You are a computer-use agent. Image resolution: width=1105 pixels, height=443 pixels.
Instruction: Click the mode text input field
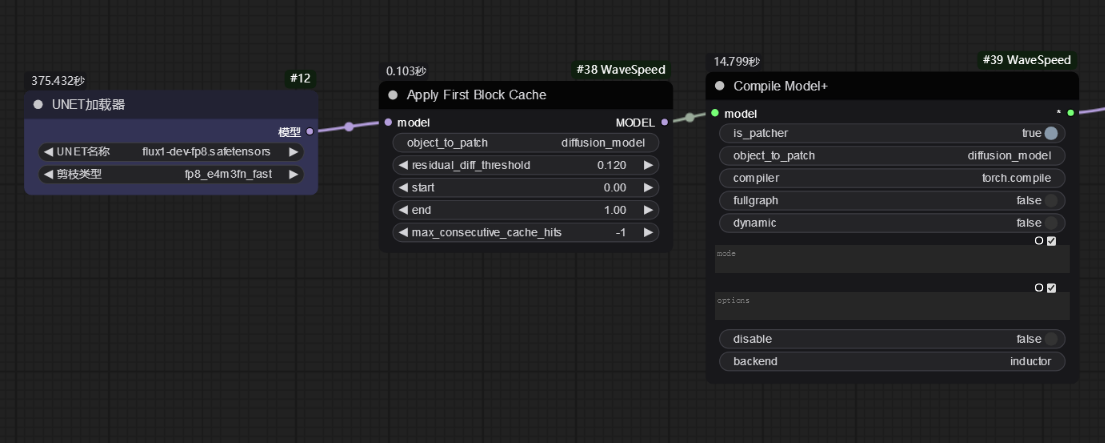coord(892,260)
